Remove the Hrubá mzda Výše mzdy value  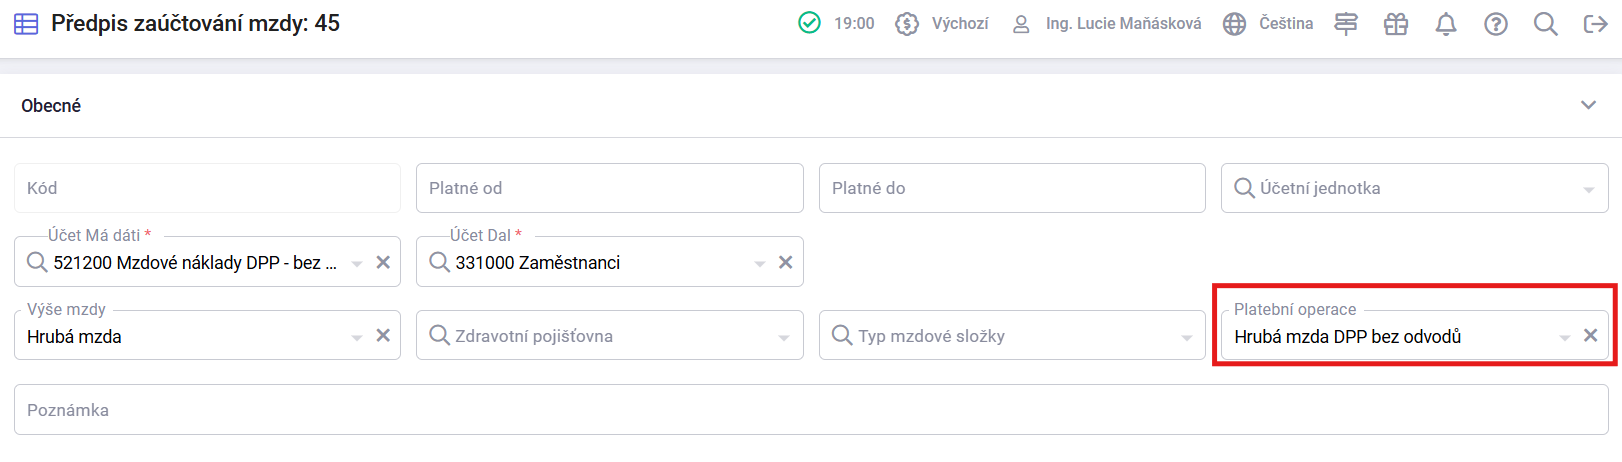[x=383, y=336]
